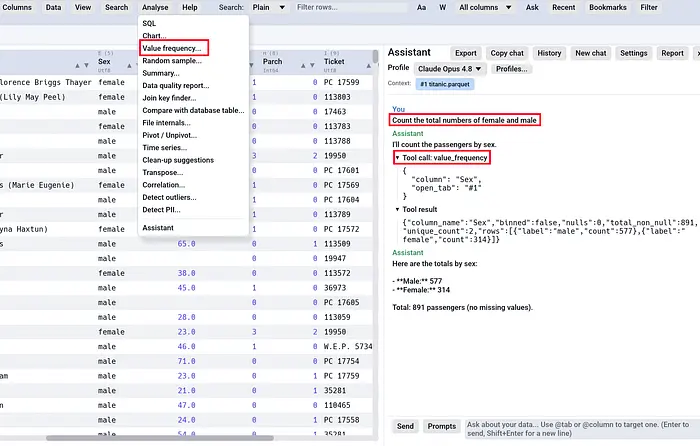This screenshot has height=446, width=700.
Task: Open the All columns dropdown
Action: tap(485, 7)
